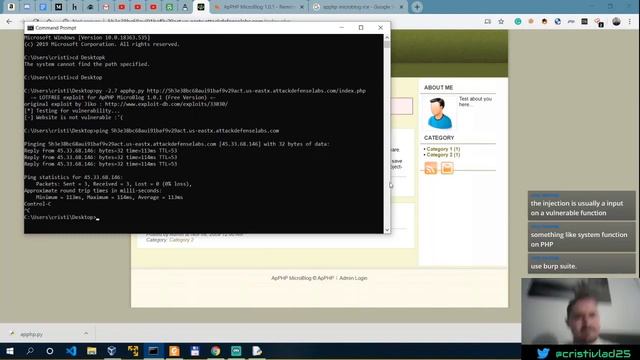
Task: Open the VirtualBox cube icon in taskbar
Action: tap(112, 351)
